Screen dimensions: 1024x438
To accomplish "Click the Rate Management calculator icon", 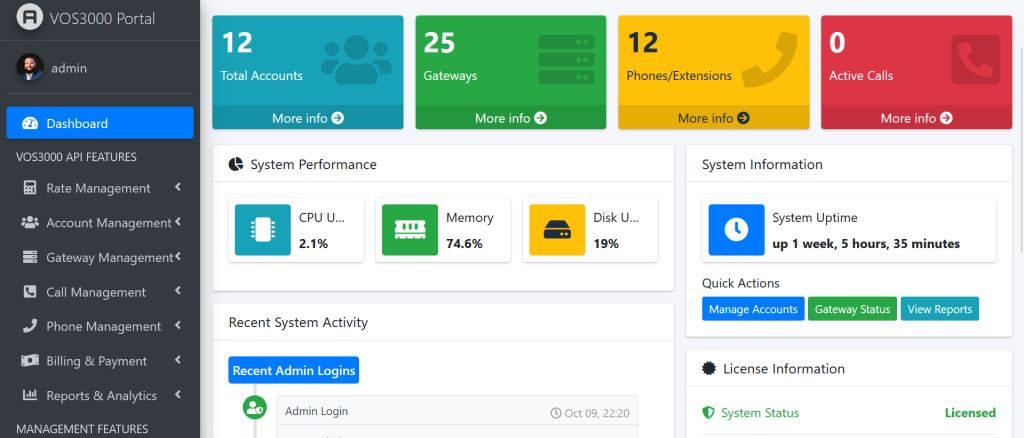I will [x=30, y=188].
